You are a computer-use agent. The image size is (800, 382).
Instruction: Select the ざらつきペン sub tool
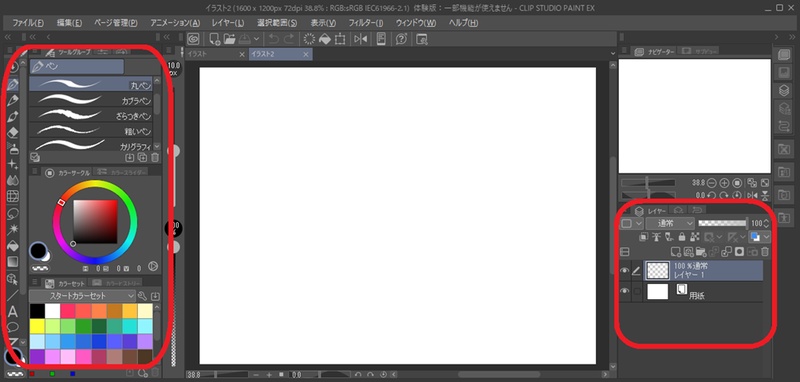[x=91, y=115]
